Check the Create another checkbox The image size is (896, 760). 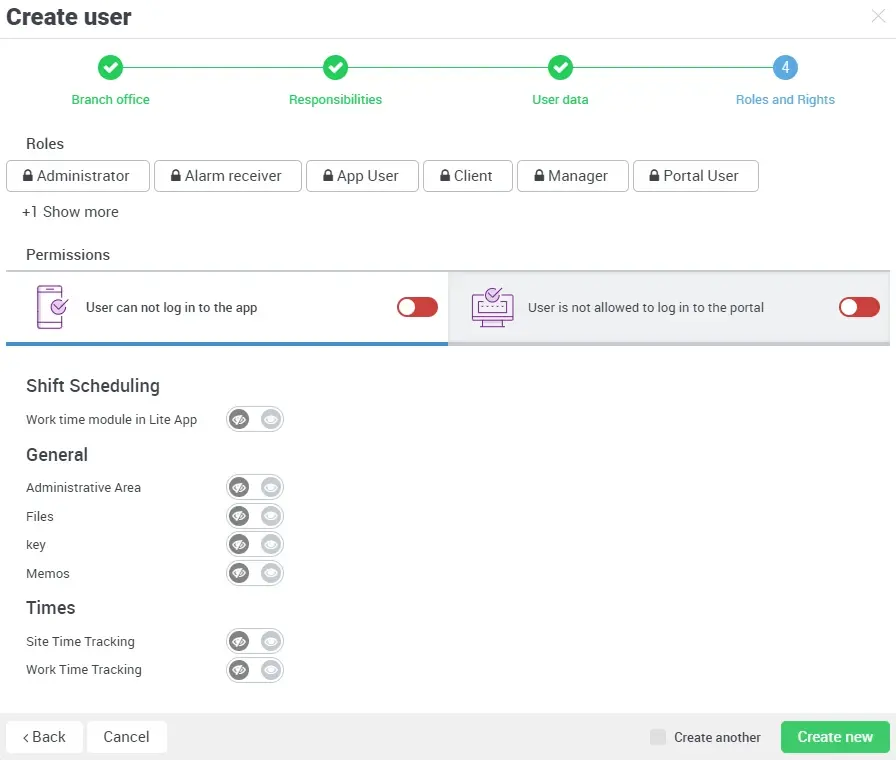[658, 737]
